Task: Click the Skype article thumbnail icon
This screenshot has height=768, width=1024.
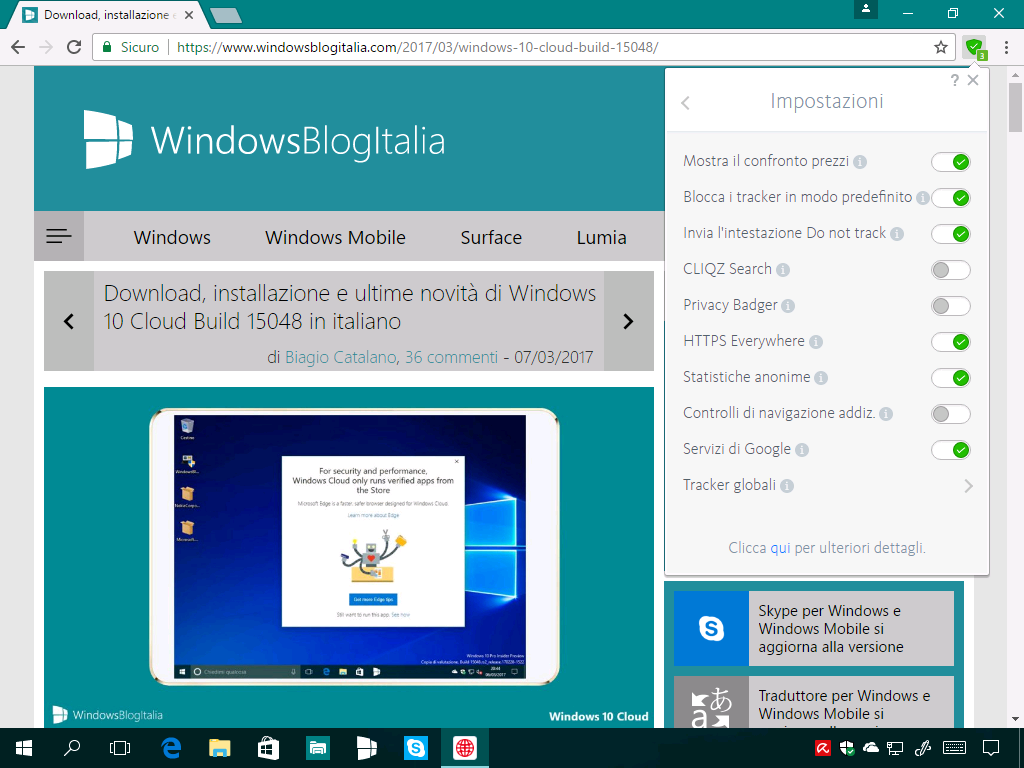Action: [711, 628]
